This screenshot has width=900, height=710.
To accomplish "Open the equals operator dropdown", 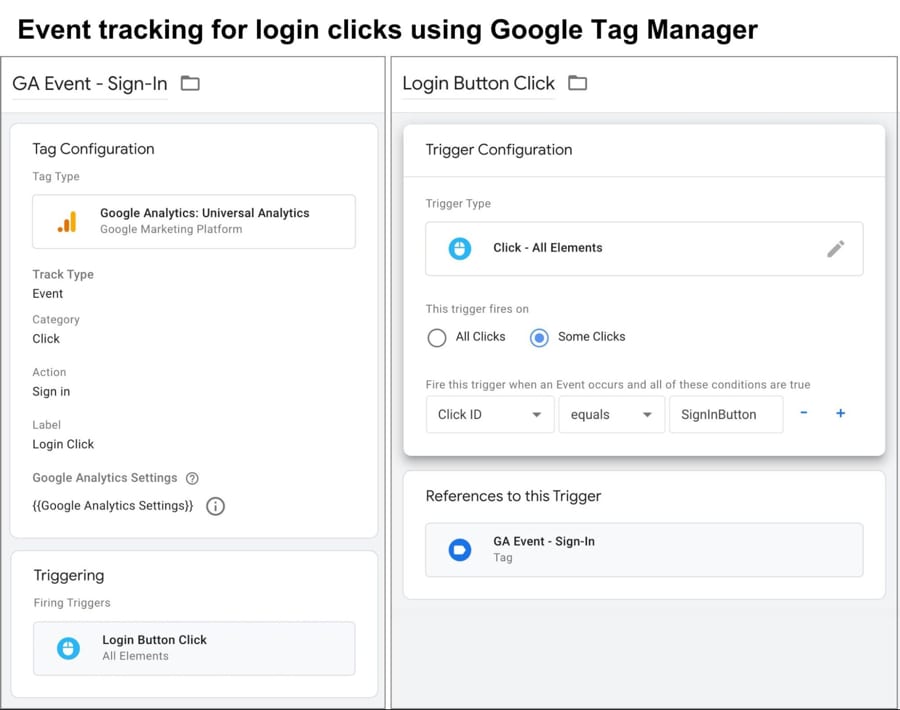I will [611, 414].
